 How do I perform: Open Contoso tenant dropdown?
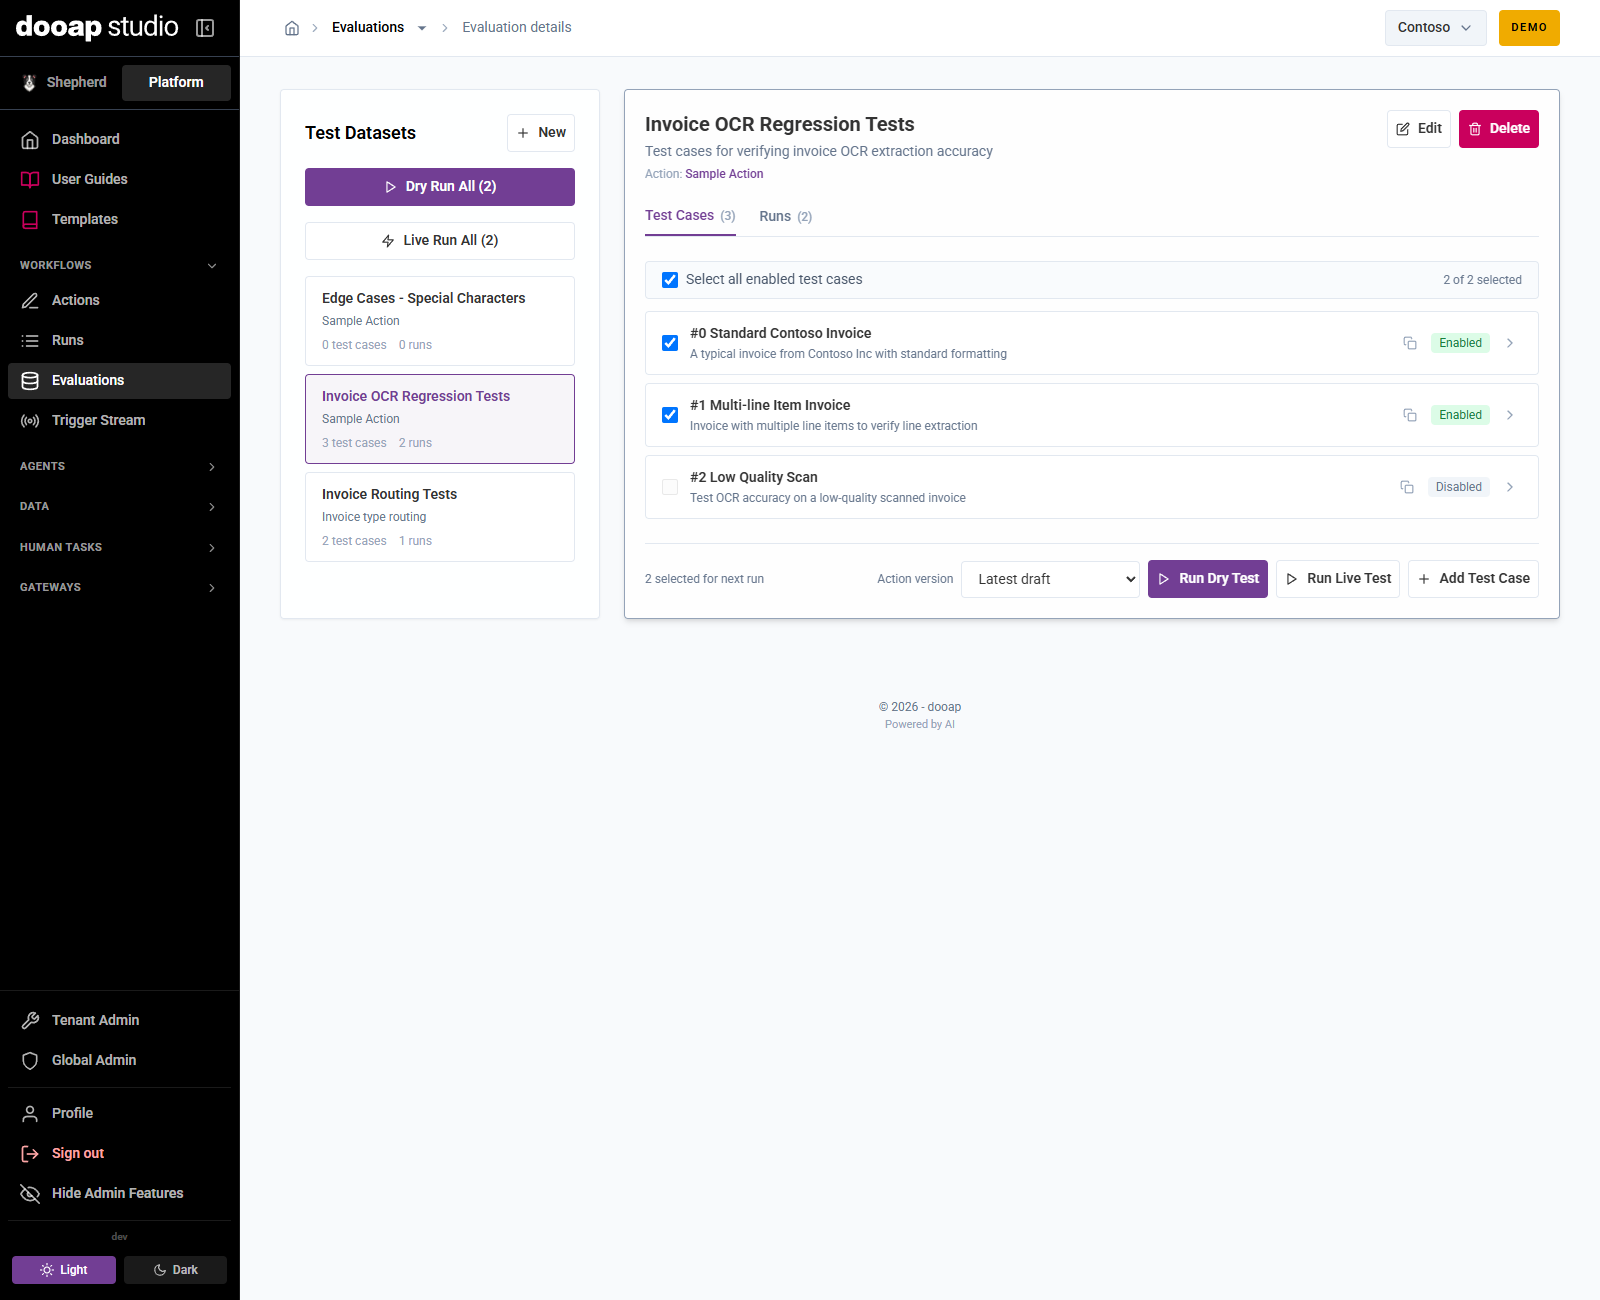point(1435,28)
